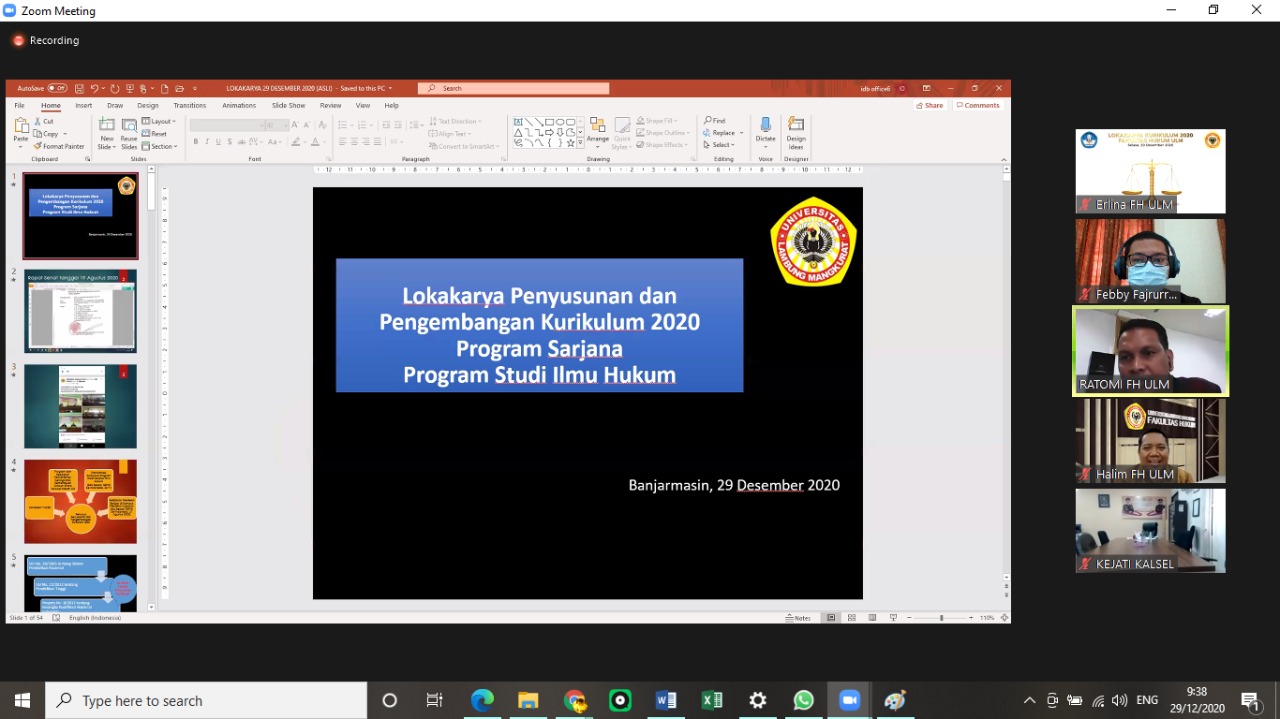Expand the Section dropdown

click(160, 146)
